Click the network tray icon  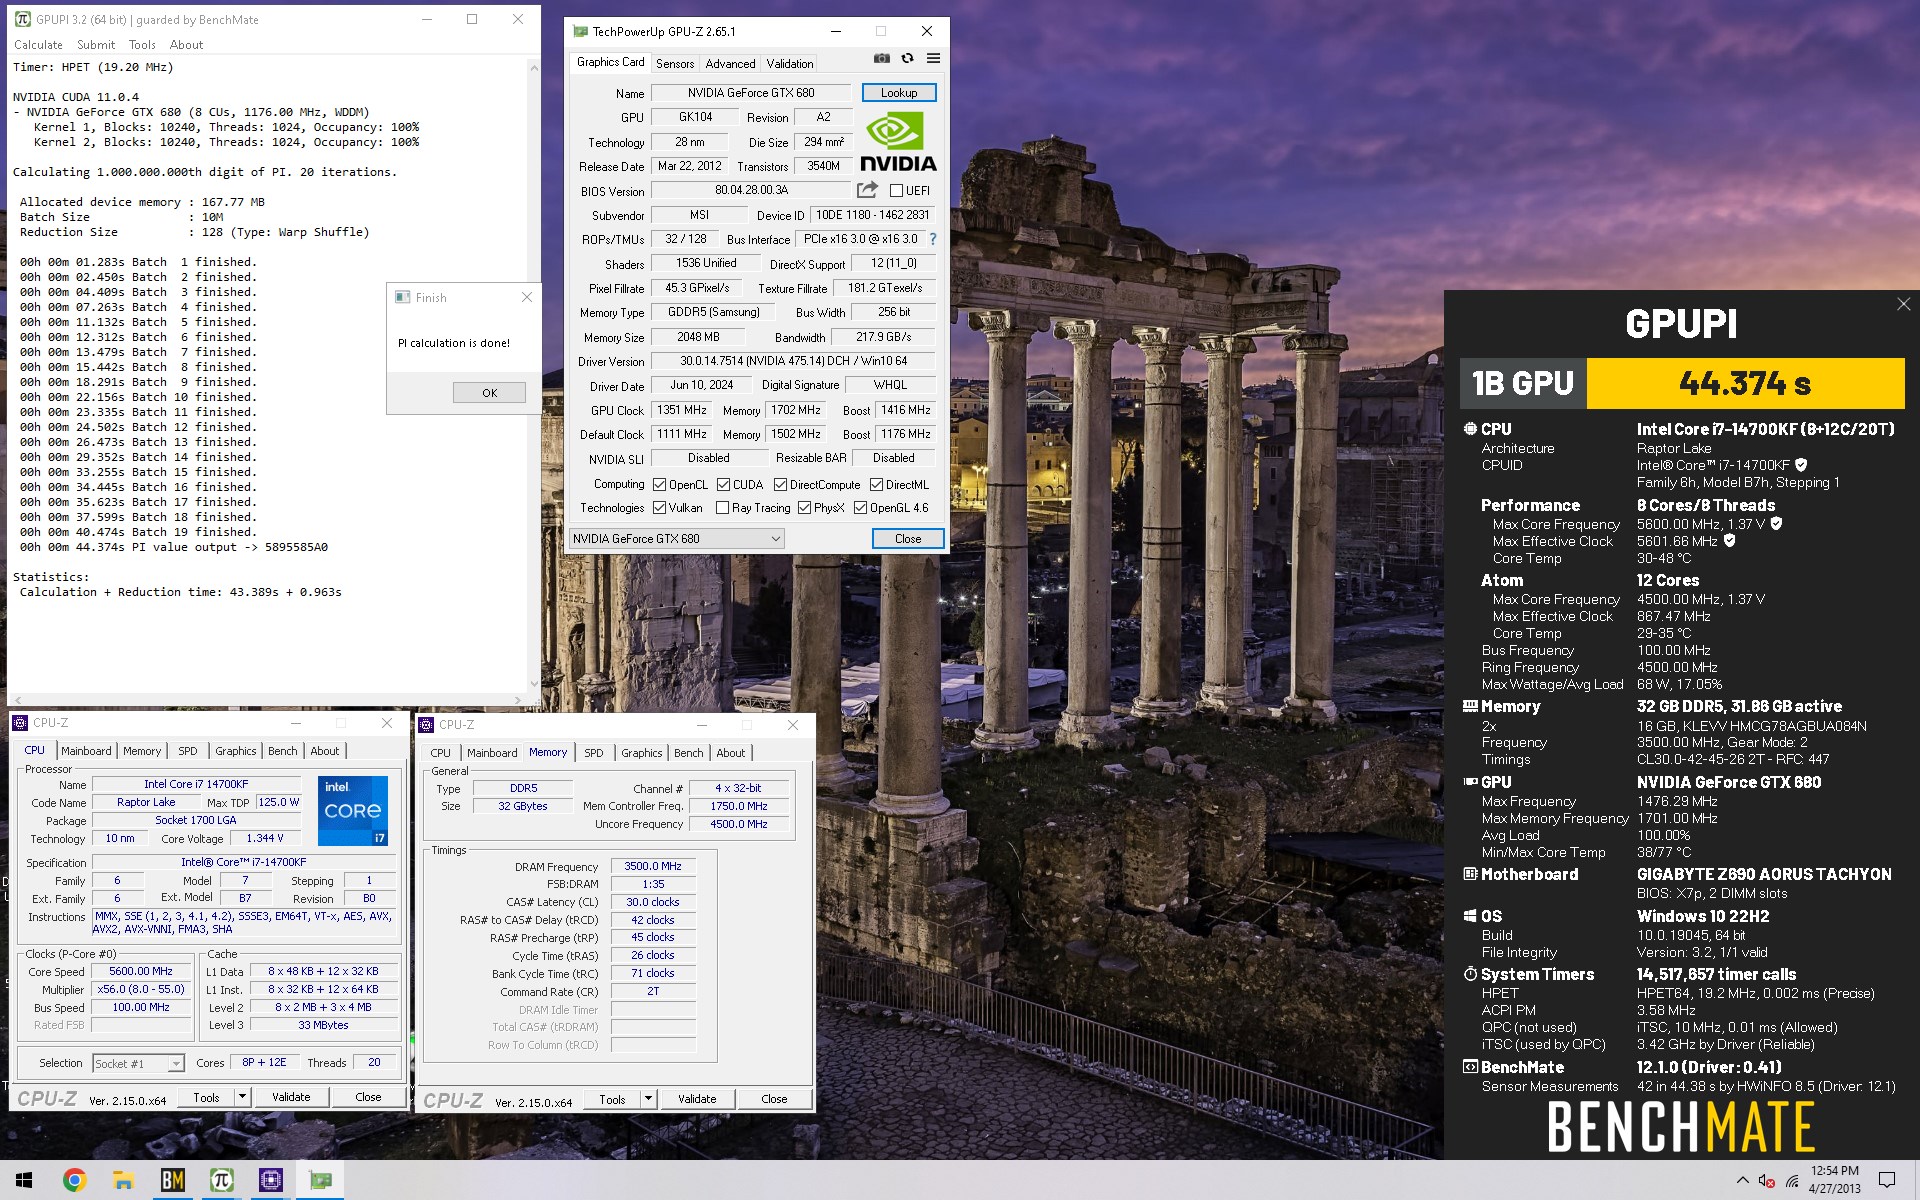click(x=1791, y=1180)
